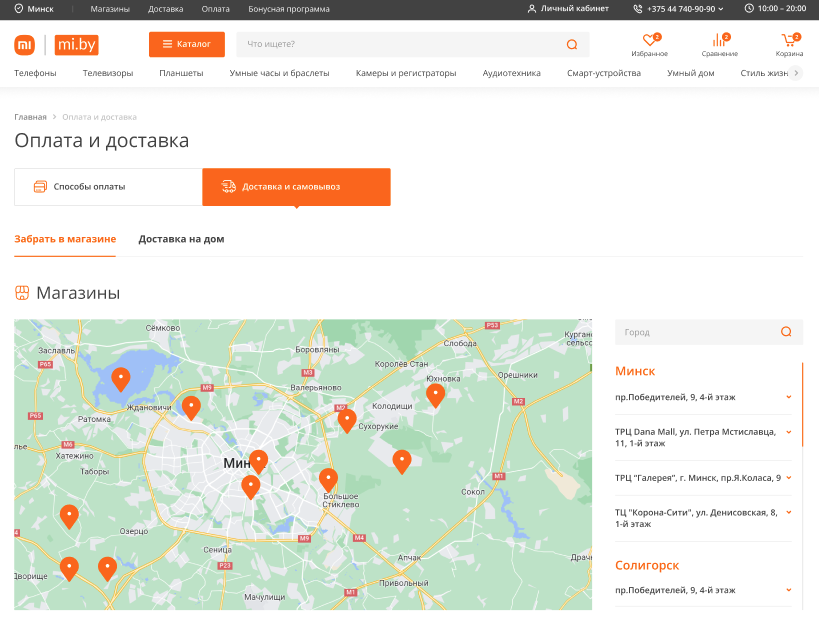Open the Избранное favorites heart icon
Screen dimensions: 819x629
point(649,41)
